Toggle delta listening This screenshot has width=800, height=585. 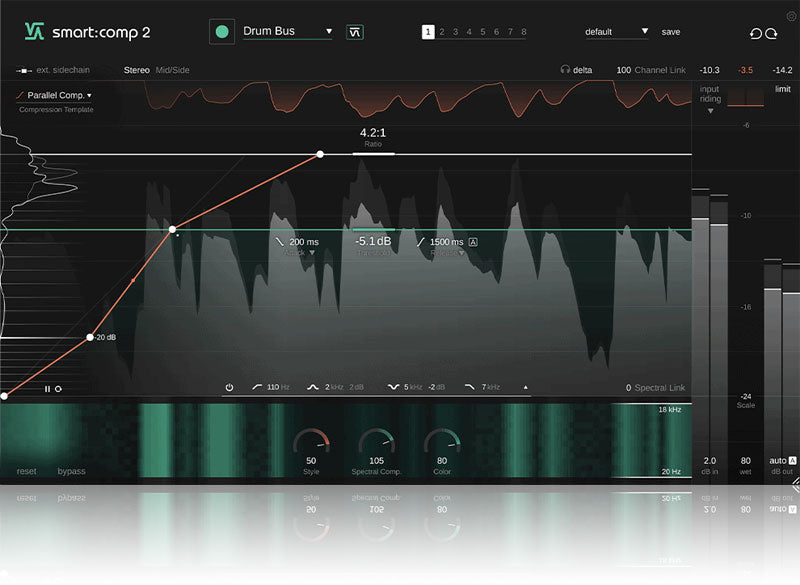582,70
